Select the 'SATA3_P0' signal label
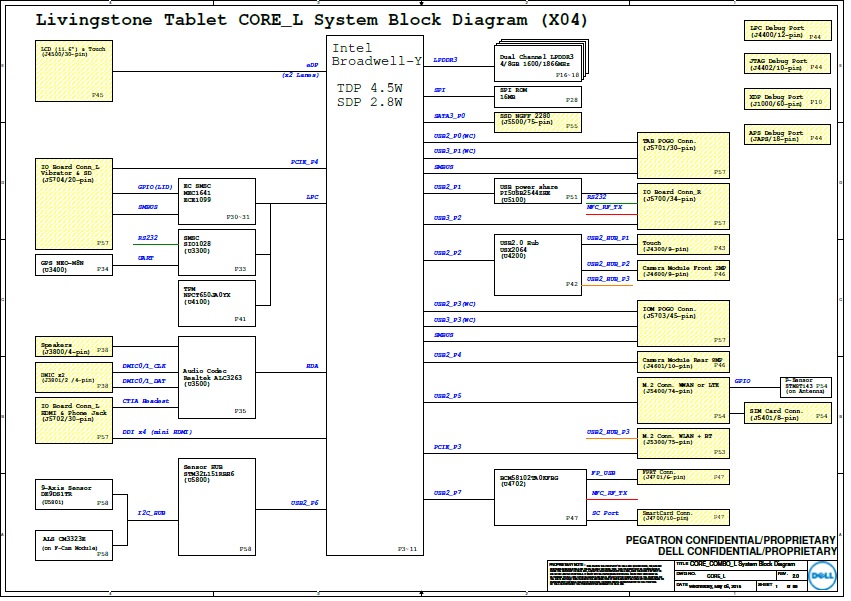The image size is (851, 601). (449, 116)
